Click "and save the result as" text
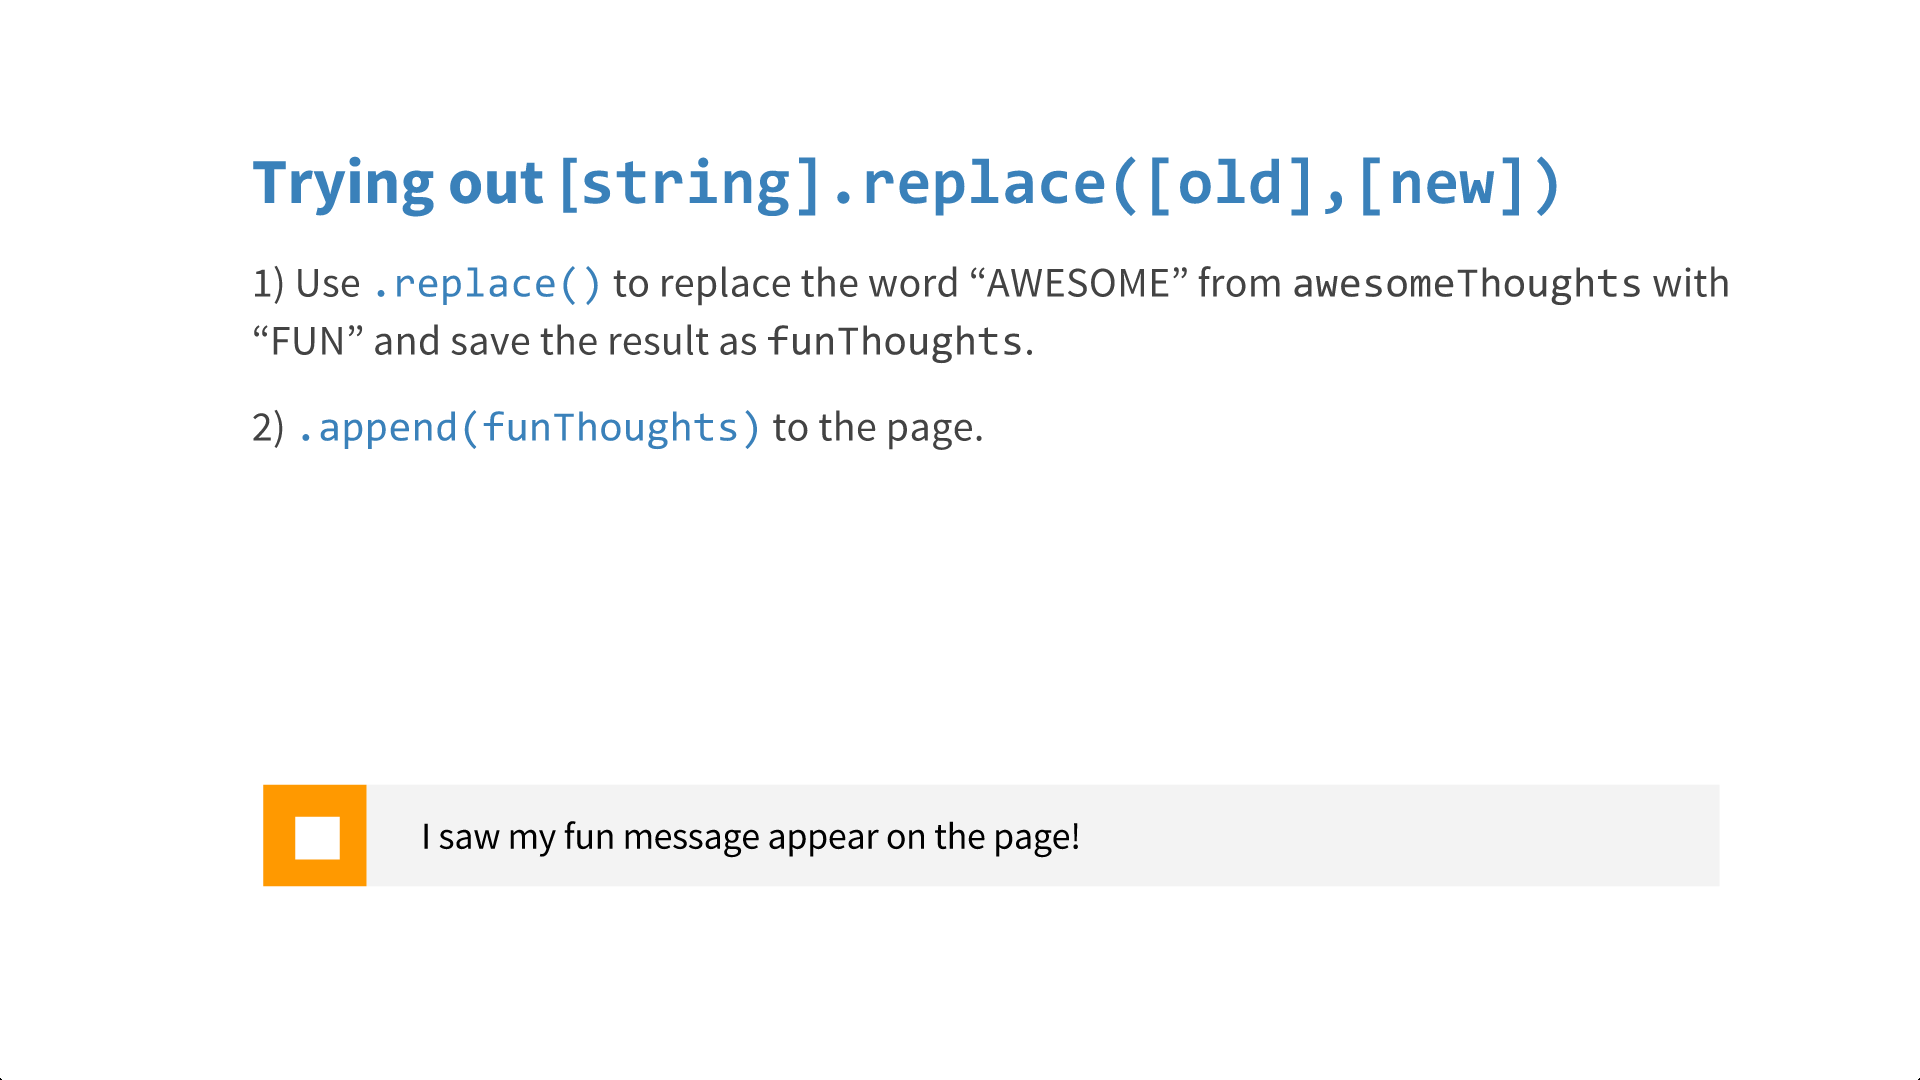The height and width of the screenshot is (1080, 1920). 565,342
